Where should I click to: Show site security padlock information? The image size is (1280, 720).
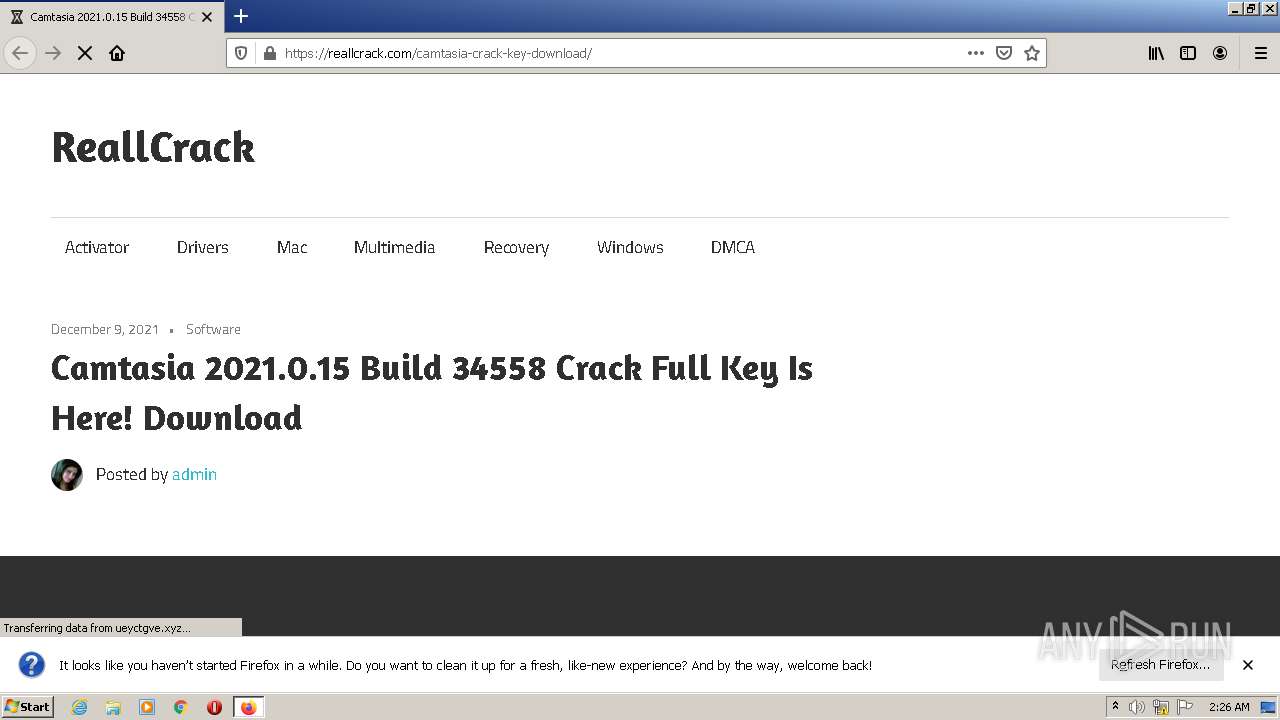(269, 53)
